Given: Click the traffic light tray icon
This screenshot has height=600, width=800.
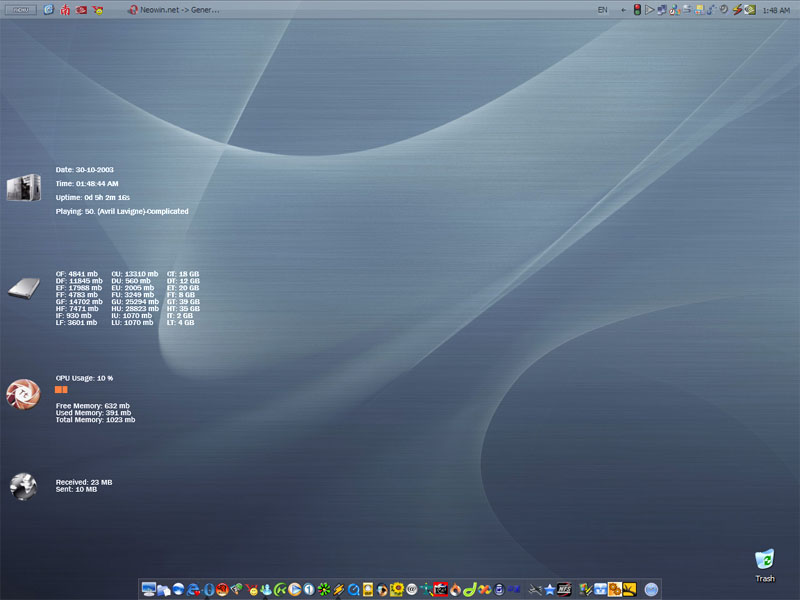Looking at the screenshot, I should (637, 10).
